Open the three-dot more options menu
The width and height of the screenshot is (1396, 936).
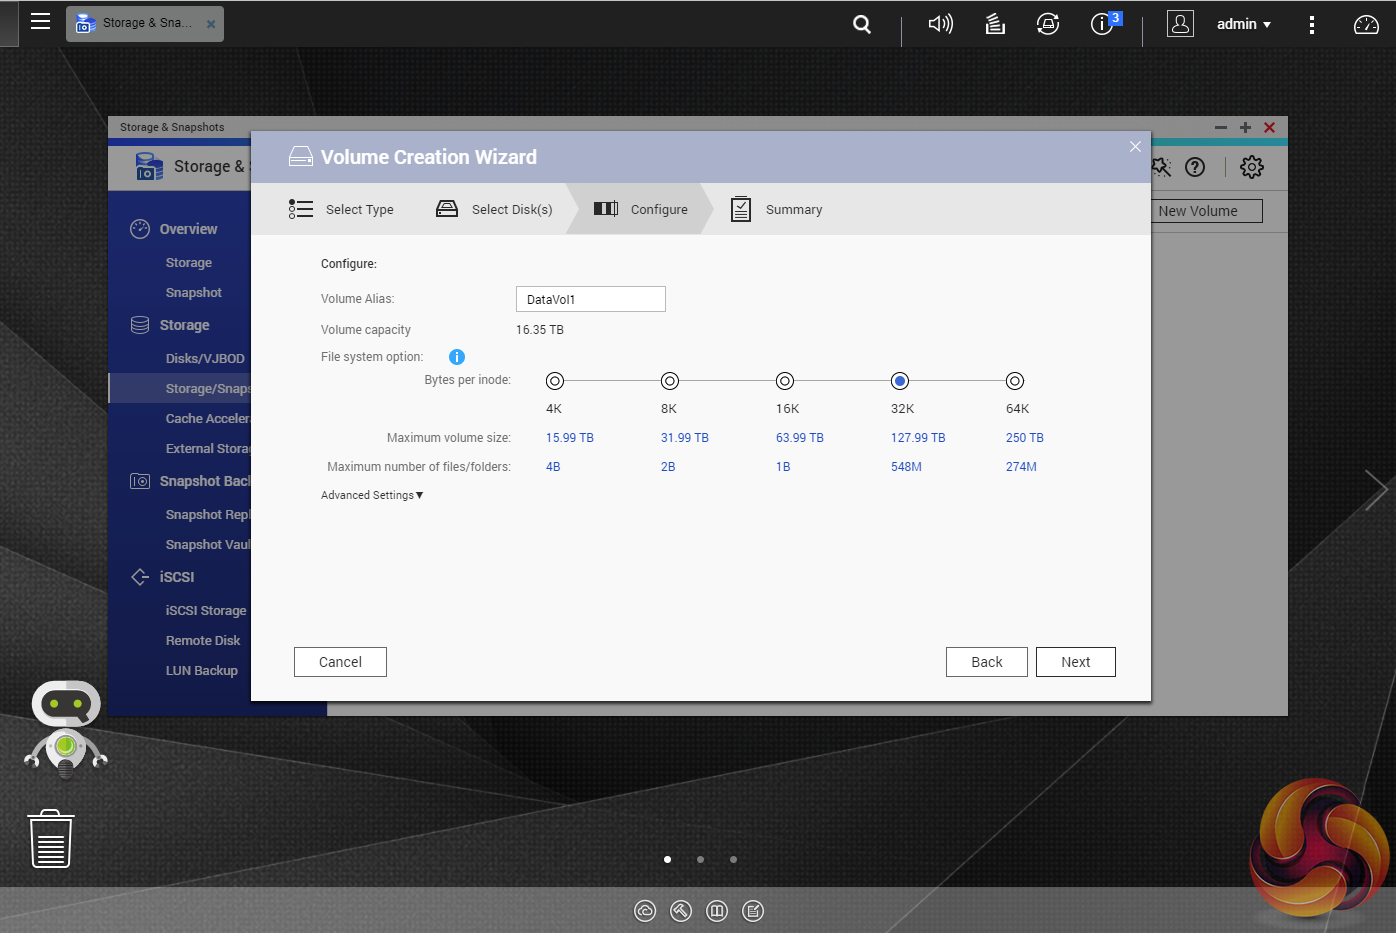click(x=1311, y=25)
